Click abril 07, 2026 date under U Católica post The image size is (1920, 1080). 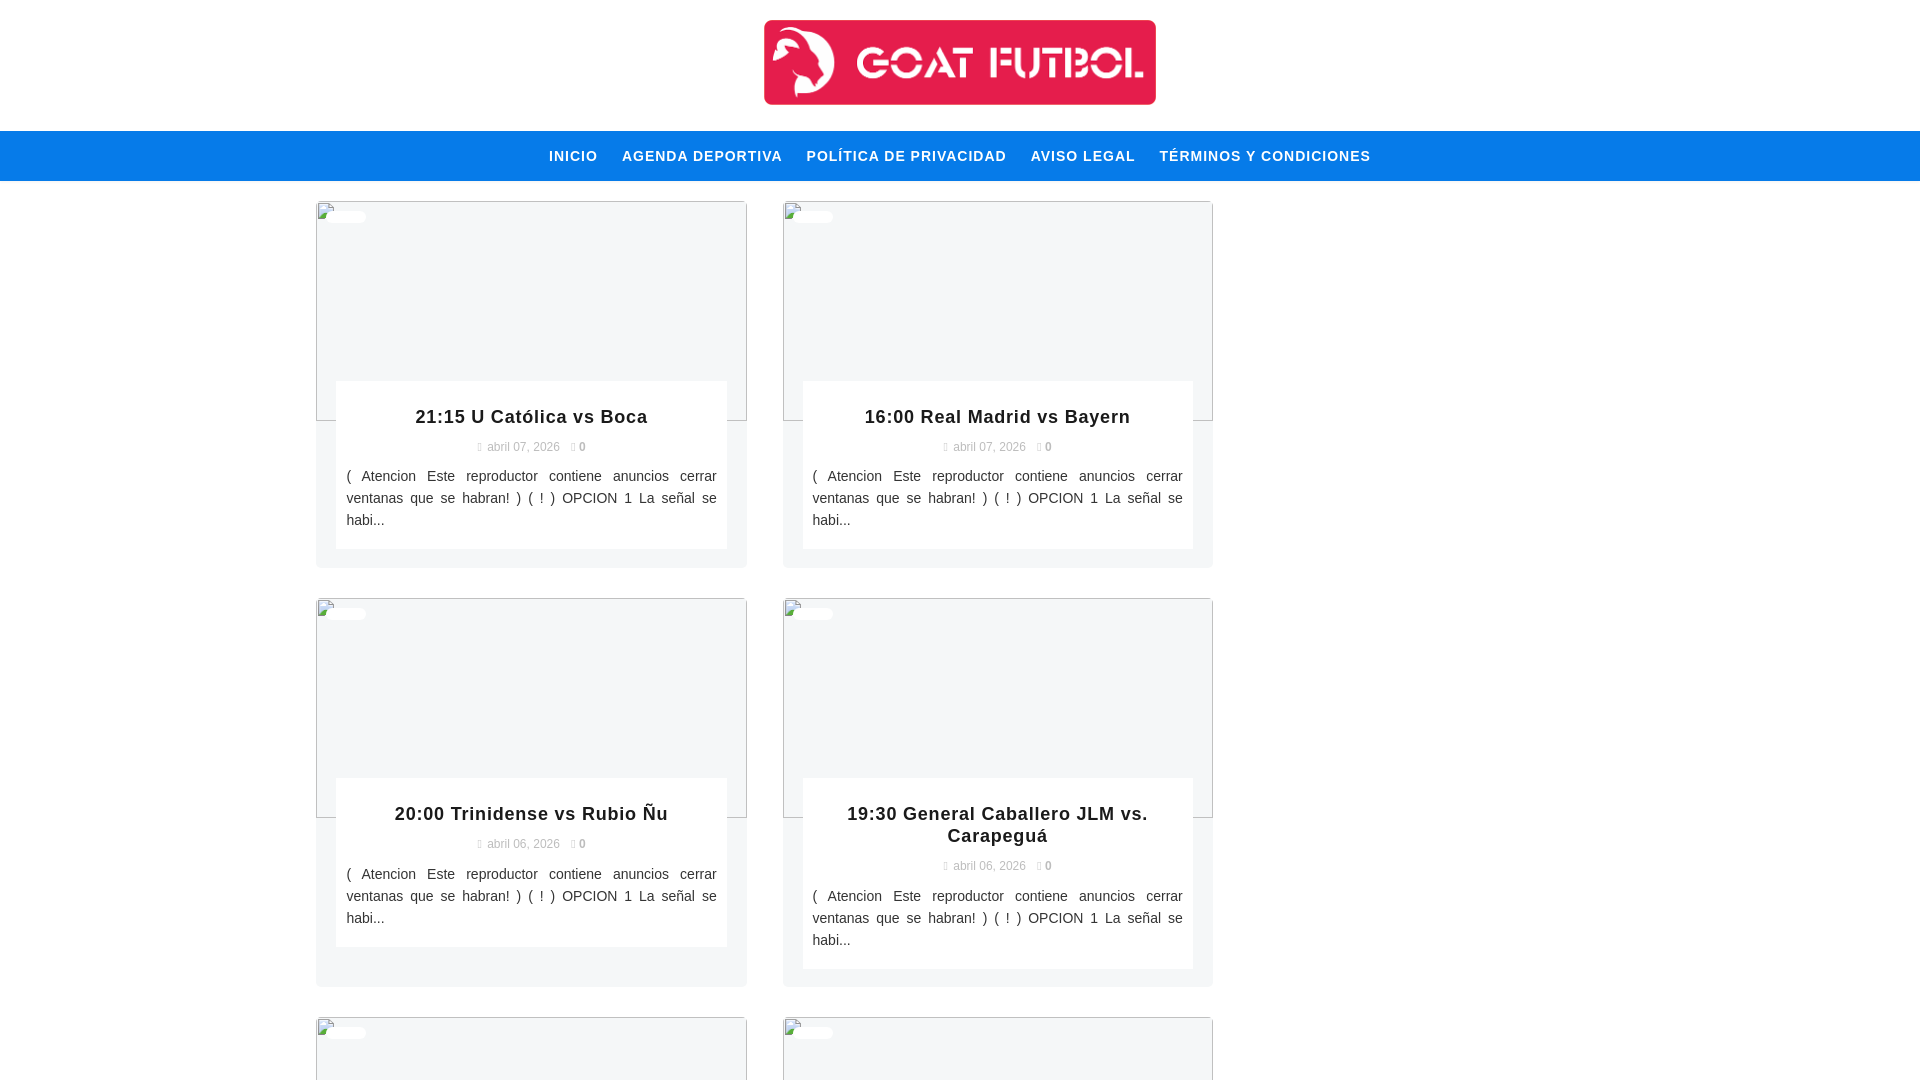pyautogui.click(x=523, y=447)
